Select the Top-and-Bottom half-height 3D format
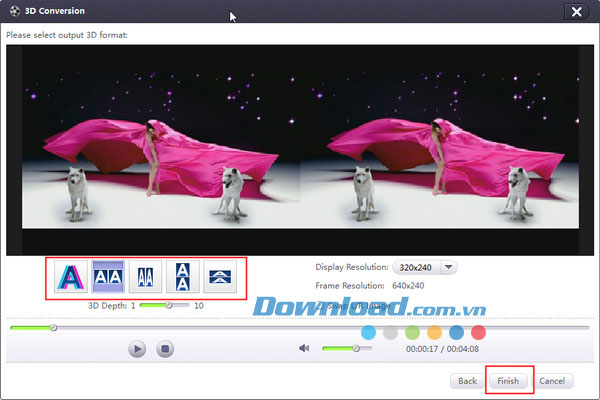This screenshot has width=600, height=400. 220,276
